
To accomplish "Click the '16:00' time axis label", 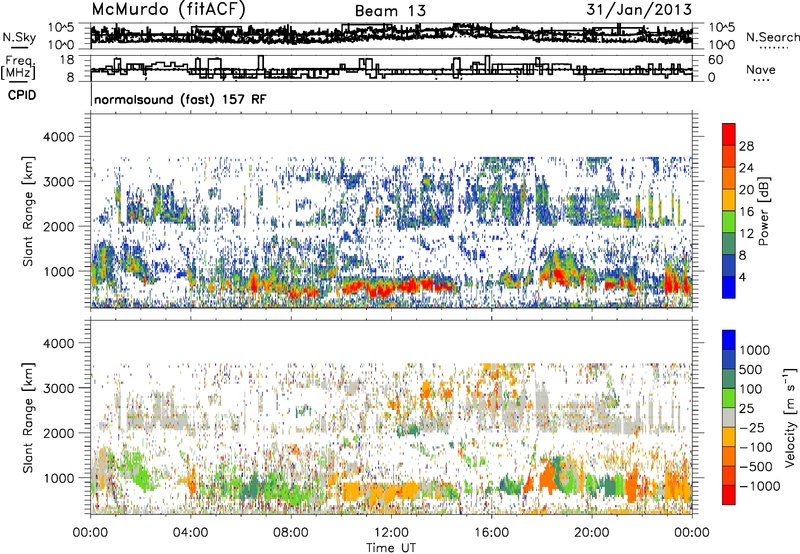I will pyautogui.click(x=491, y=533).
